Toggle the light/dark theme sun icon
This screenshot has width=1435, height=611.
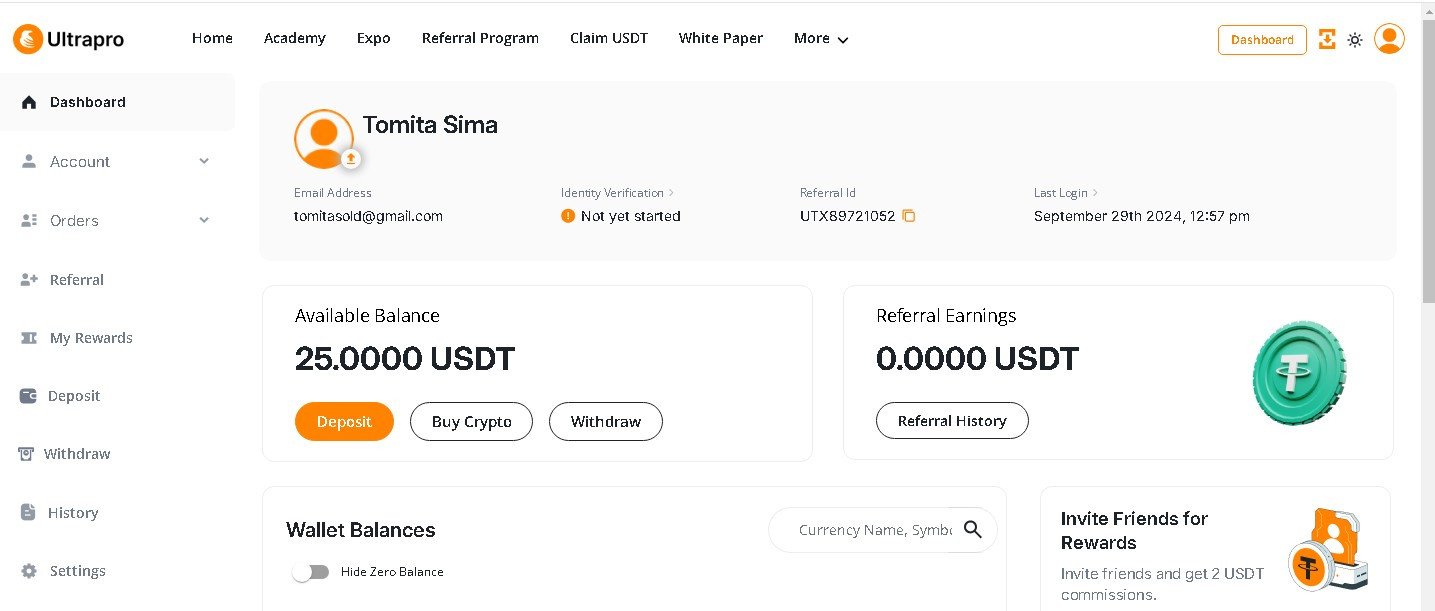click(1355, 40)
